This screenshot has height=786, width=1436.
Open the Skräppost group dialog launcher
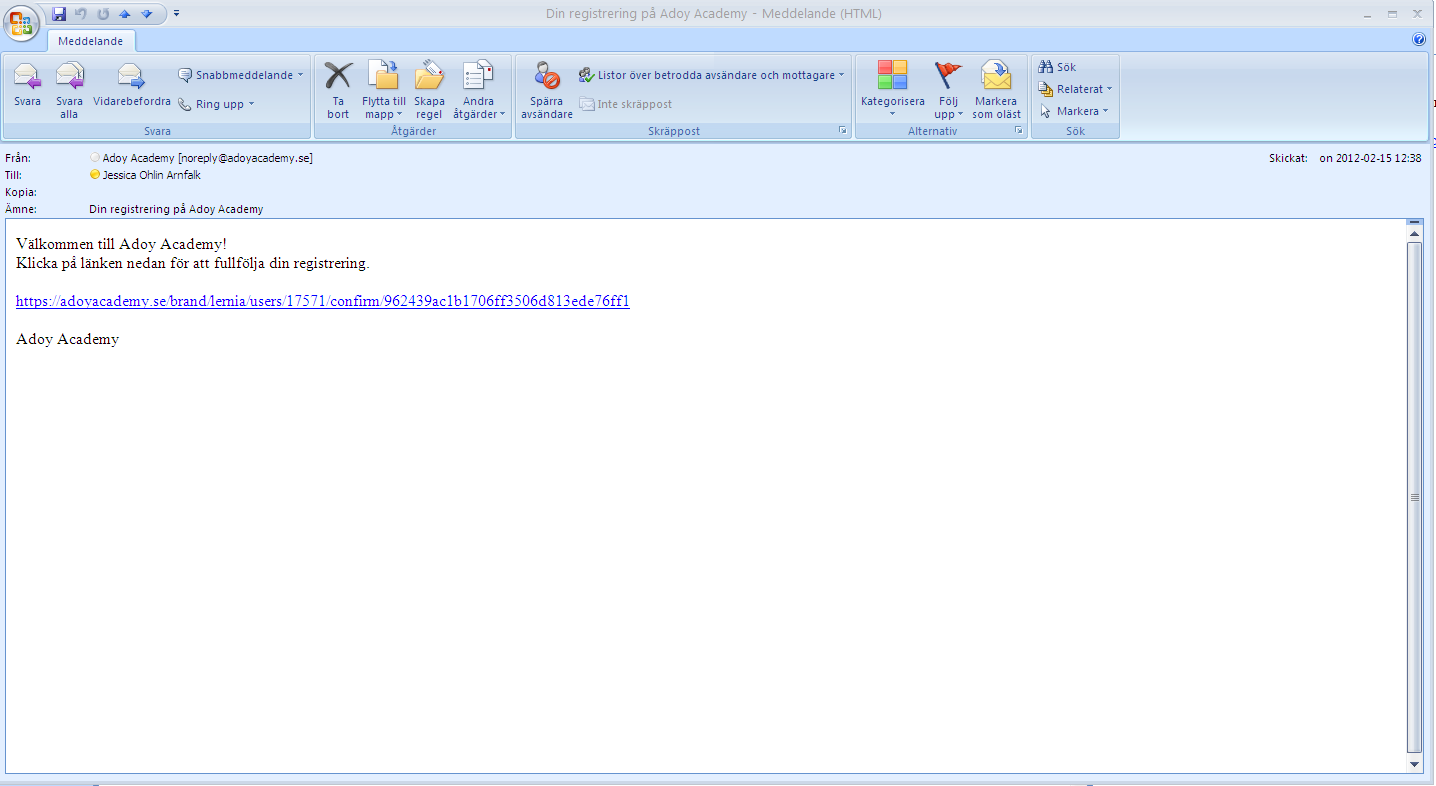pos(843,131)
